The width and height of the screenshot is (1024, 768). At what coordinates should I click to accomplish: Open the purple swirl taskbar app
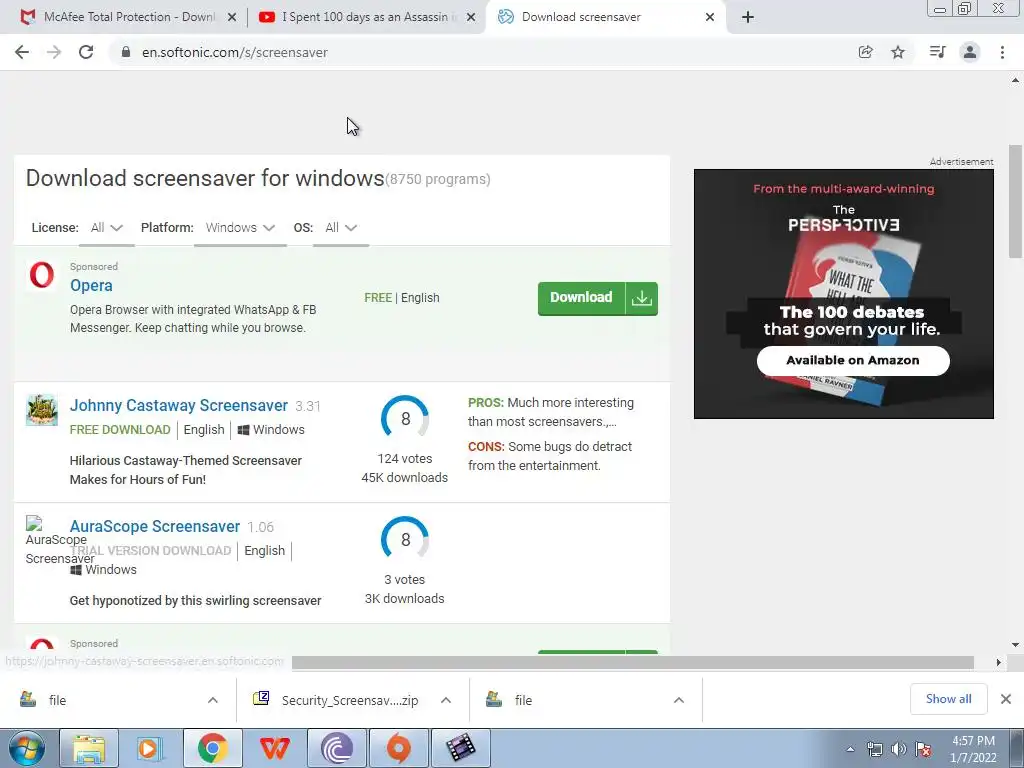337,748
